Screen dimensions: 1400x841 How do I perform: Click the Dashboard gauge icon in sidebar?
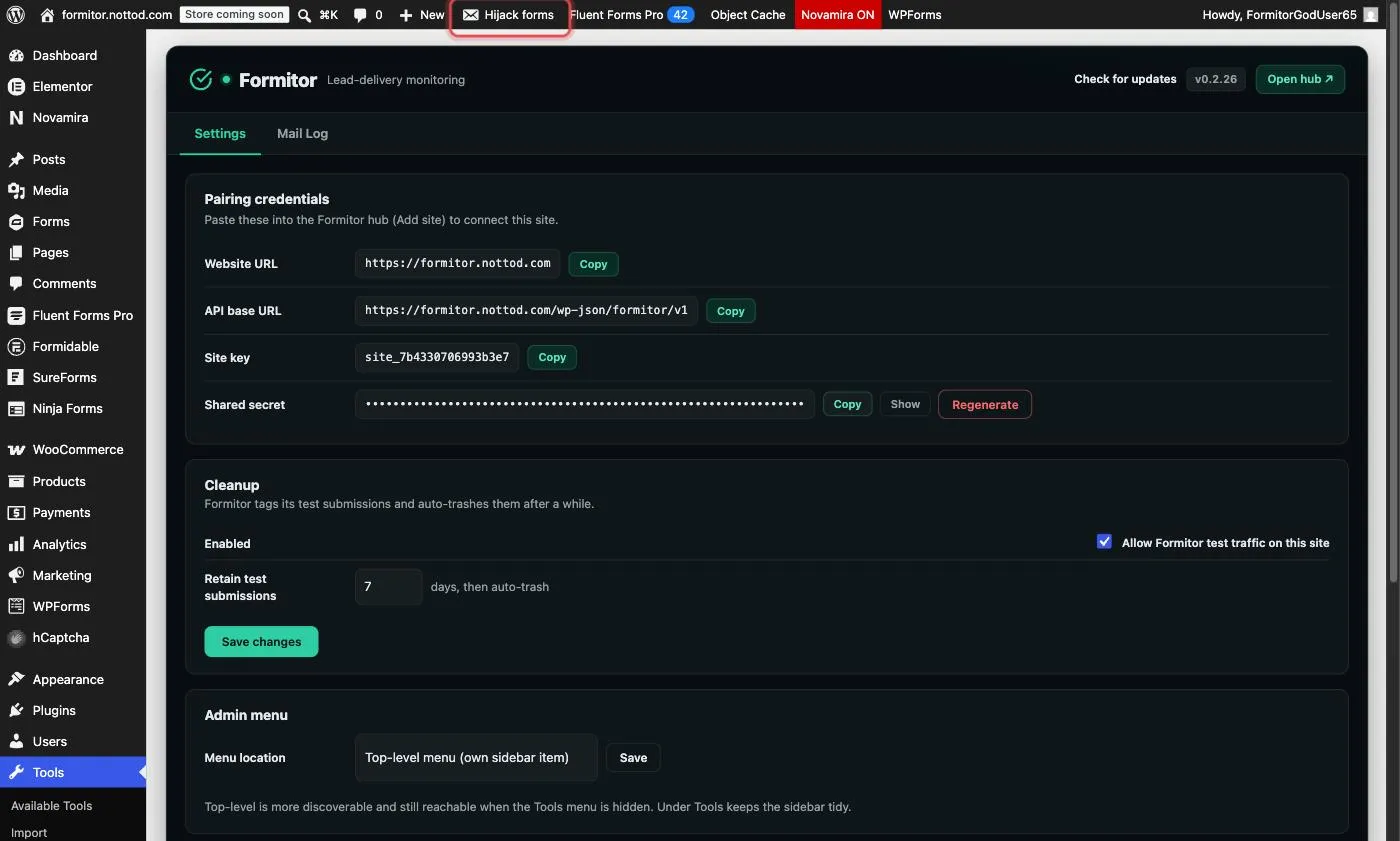click(x=16, y=55)
